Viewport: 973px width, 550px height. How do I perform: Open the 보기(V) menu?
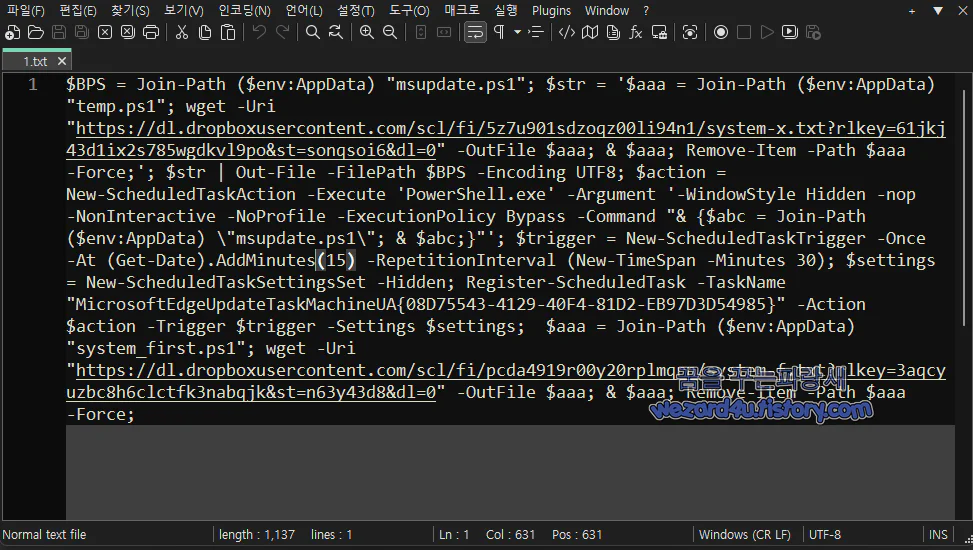[184, 11]
